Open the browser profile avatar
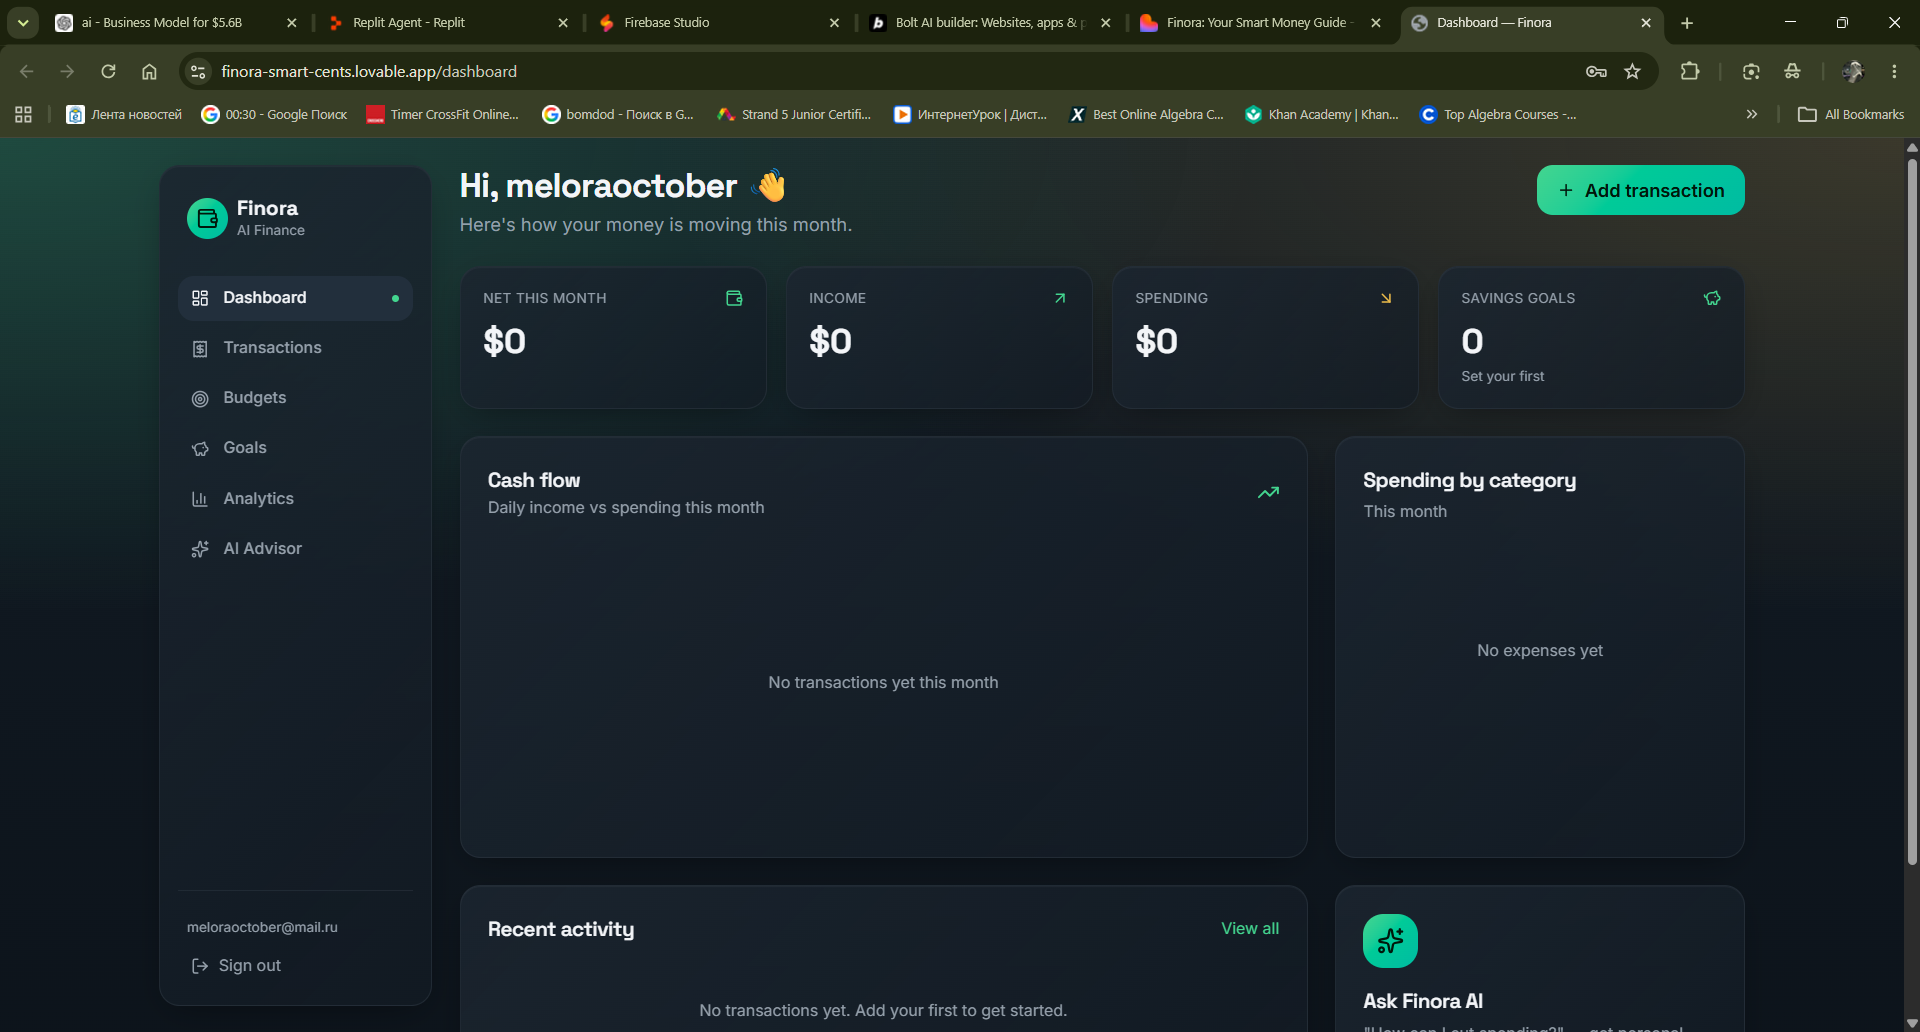This screenshot has height=1032, width=1920. pos(1852,71)
